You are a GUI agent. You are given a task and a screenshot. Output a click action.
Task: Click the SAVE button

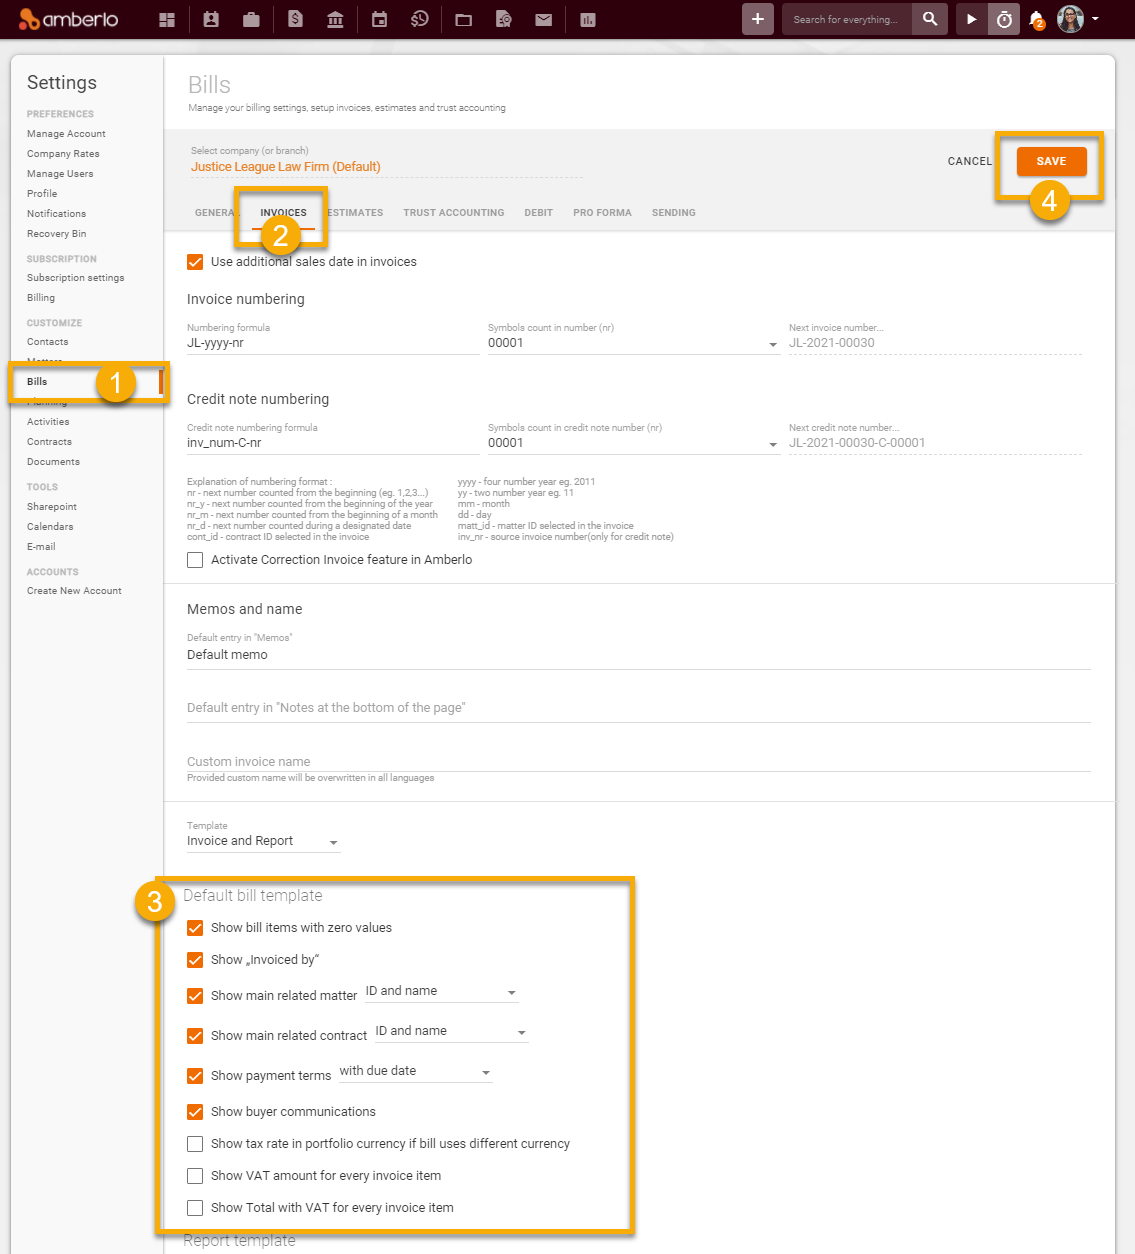click(x=1051, y=160)
